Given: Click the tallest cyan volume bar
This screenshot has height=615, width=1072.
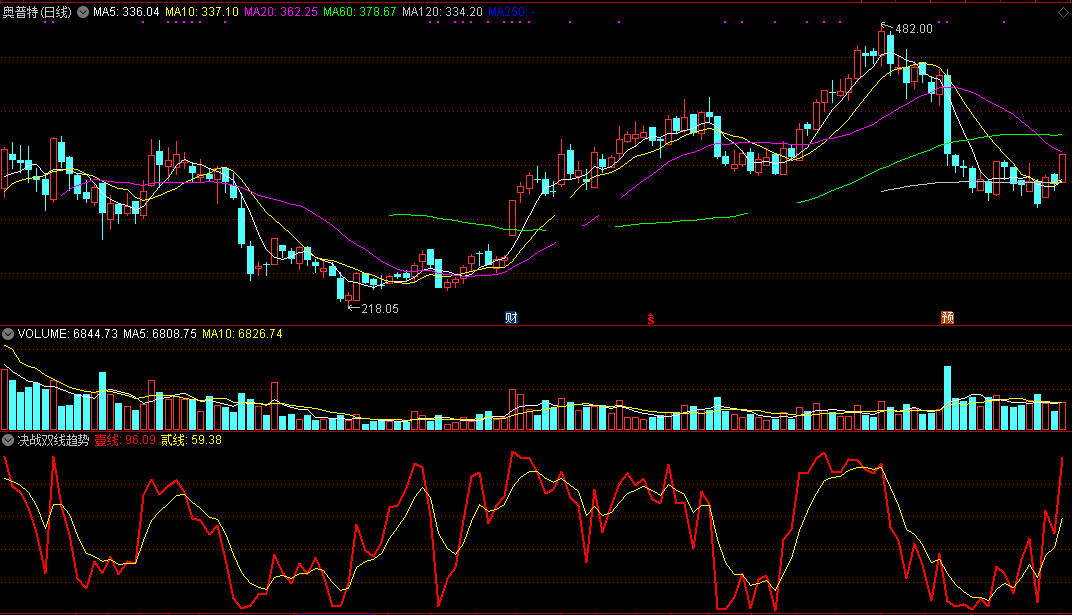Looking at the screenshot, I should 948,398.
